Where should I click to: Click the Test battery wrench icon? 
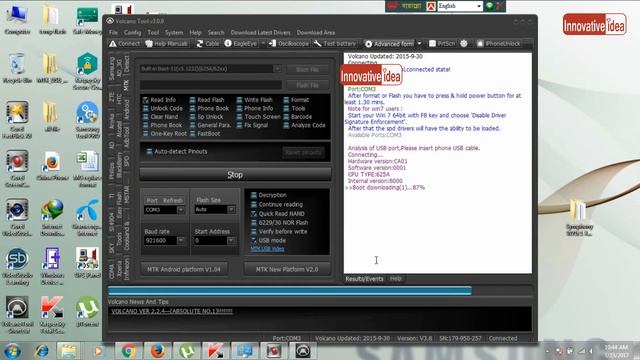(x=317, y=44)
